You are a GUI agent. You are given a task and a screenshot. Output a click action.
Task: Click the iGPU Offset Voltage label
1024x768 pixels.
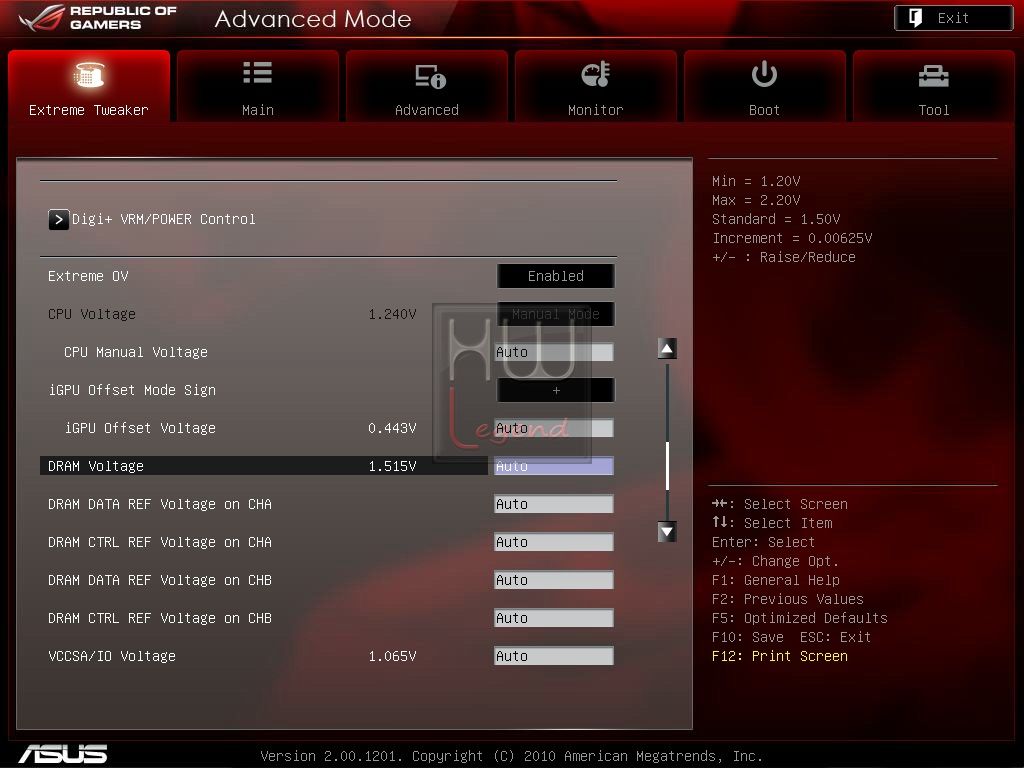[140, 428]
